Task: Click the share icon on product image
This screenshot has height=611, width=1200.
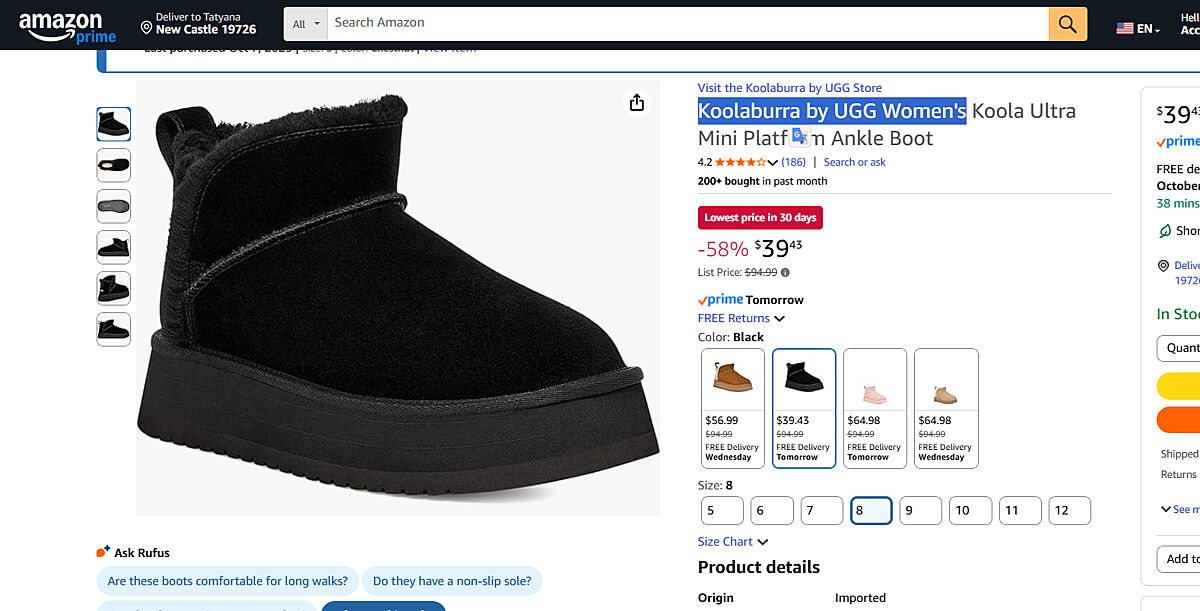Action: 637,103
